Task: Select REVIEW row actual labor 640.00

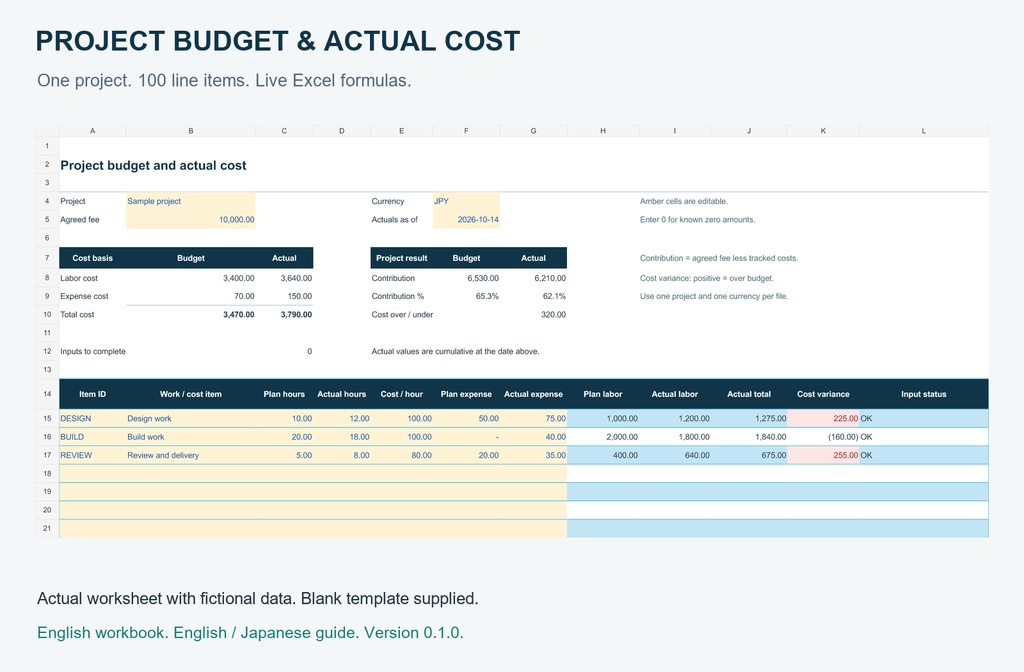Action: pos(675,455)
